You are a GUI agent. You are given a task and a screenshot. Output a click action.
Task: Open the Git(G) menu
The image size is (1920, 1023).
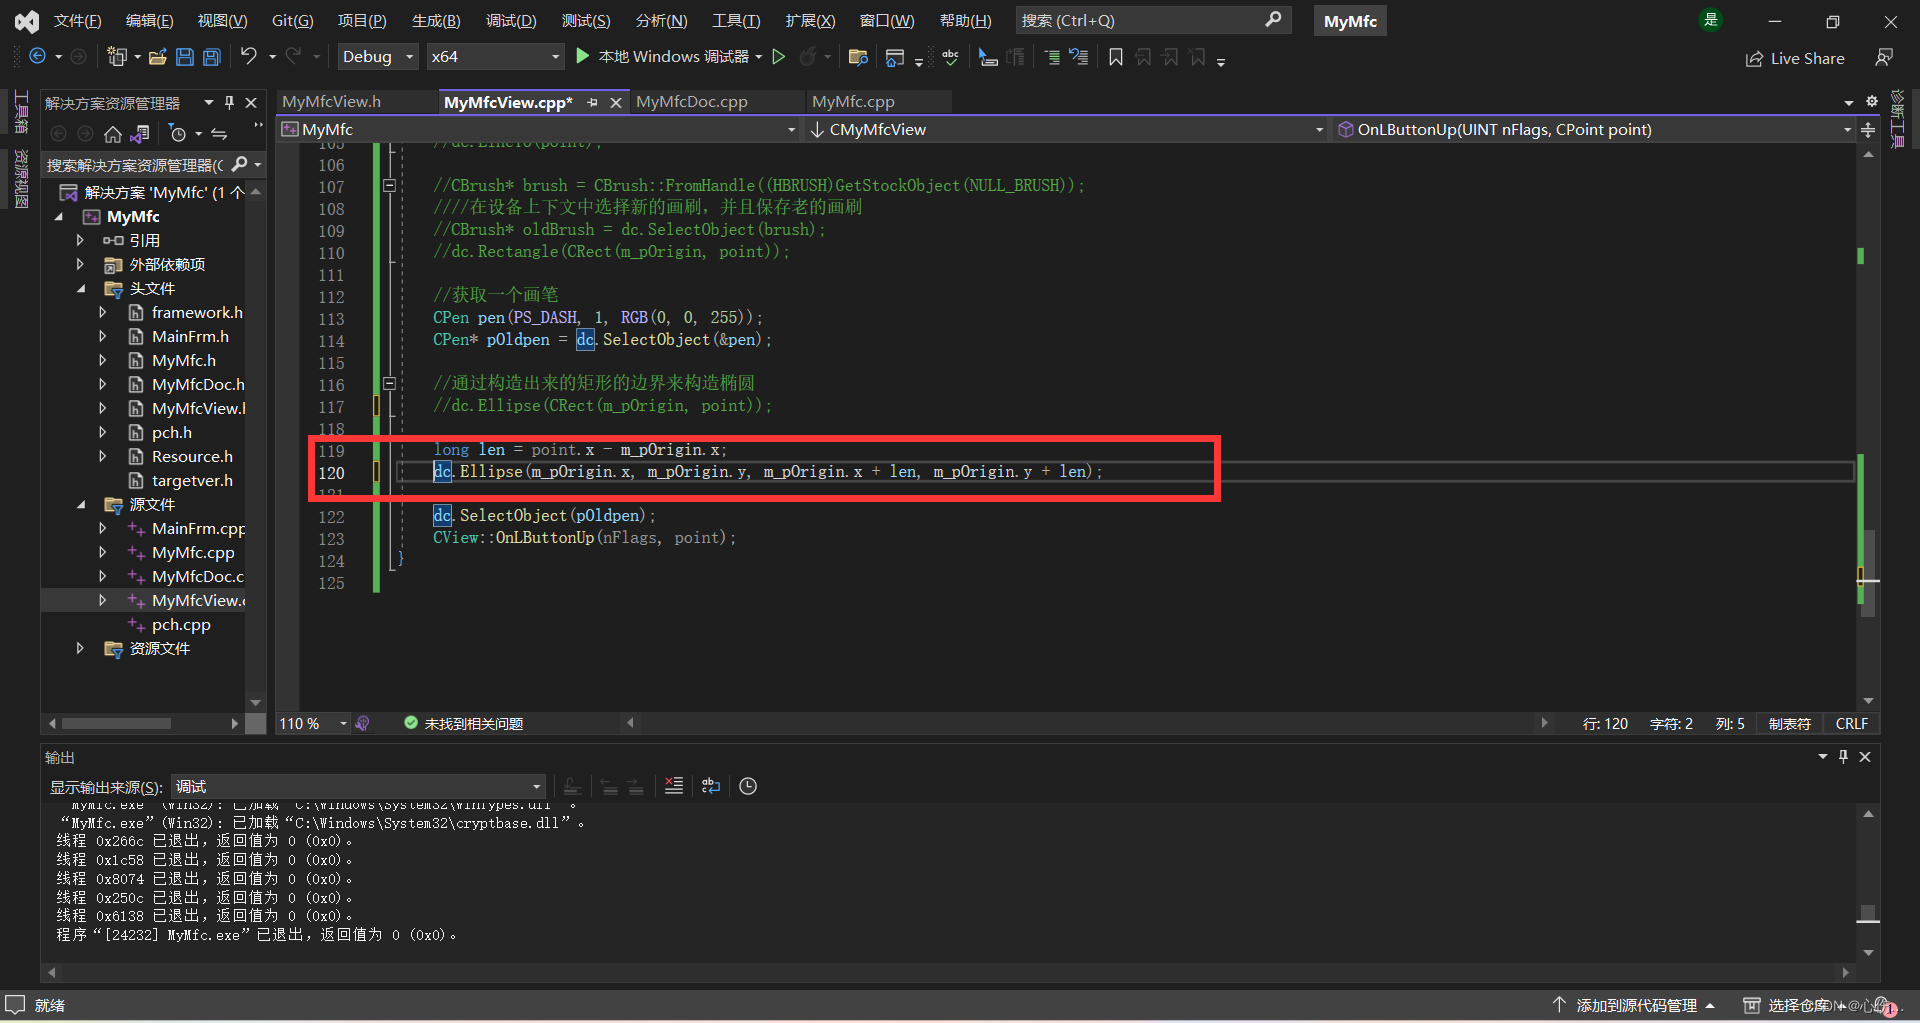click(292, 21)
